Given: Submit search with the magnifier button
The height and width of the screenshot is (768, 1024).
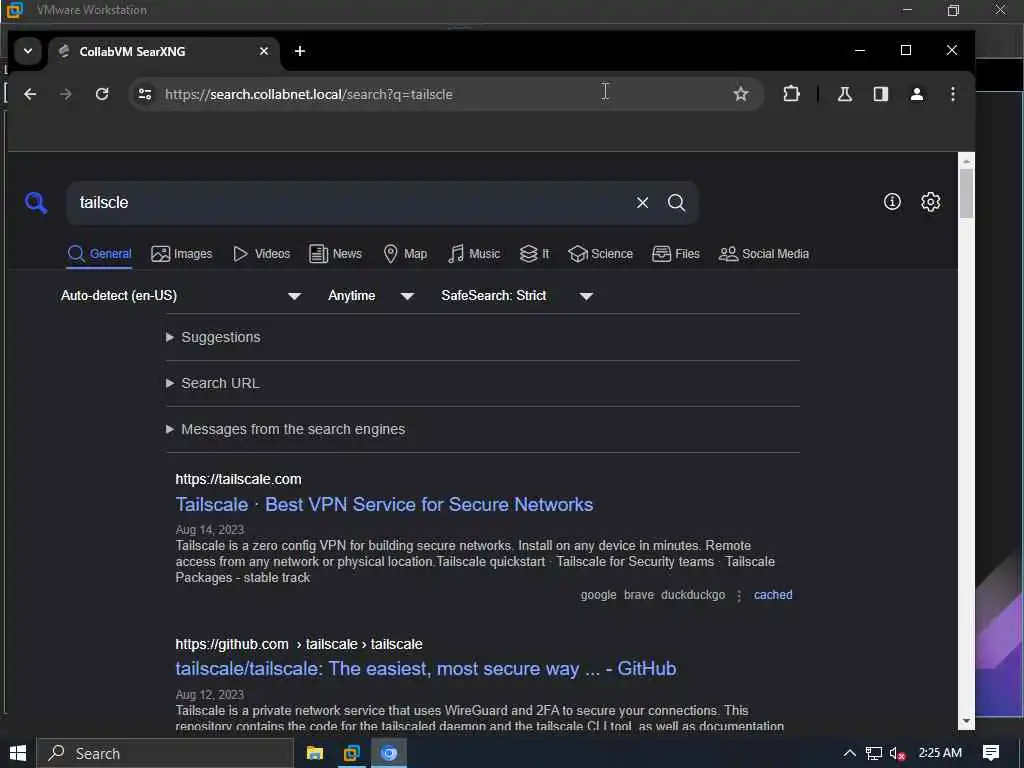Looking at the screenshot, I should click(x=677, y=203).
